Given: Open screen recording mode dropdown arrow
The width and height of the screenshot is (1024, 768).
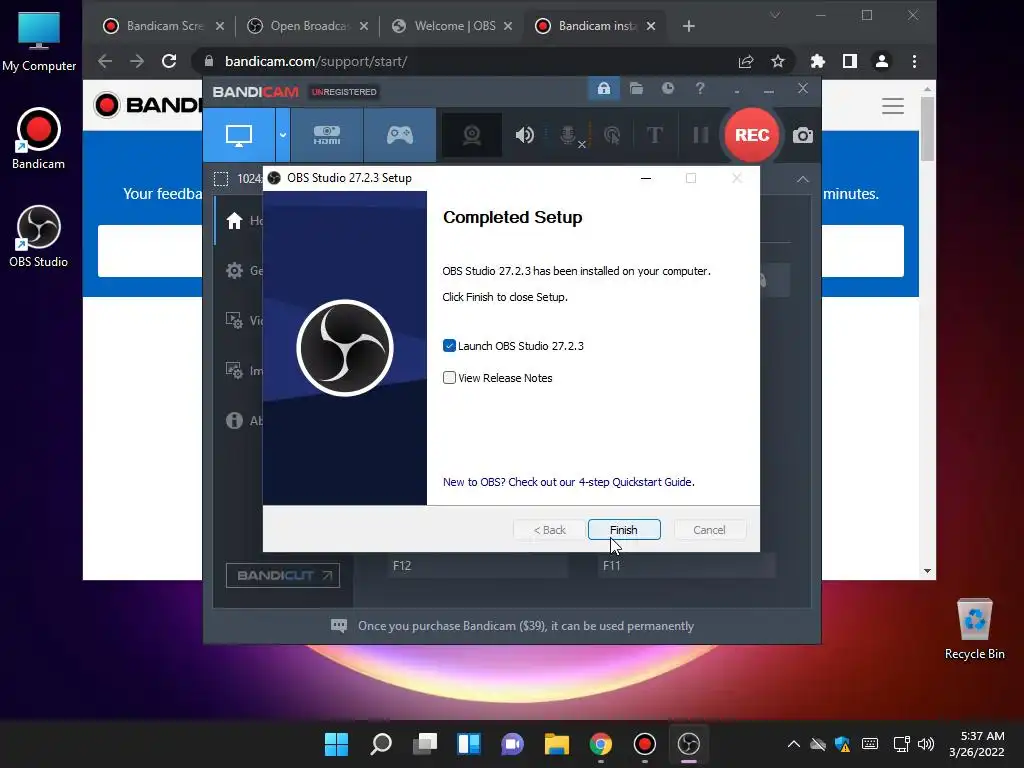Looking at the screenshot, I should pos(283,135).
